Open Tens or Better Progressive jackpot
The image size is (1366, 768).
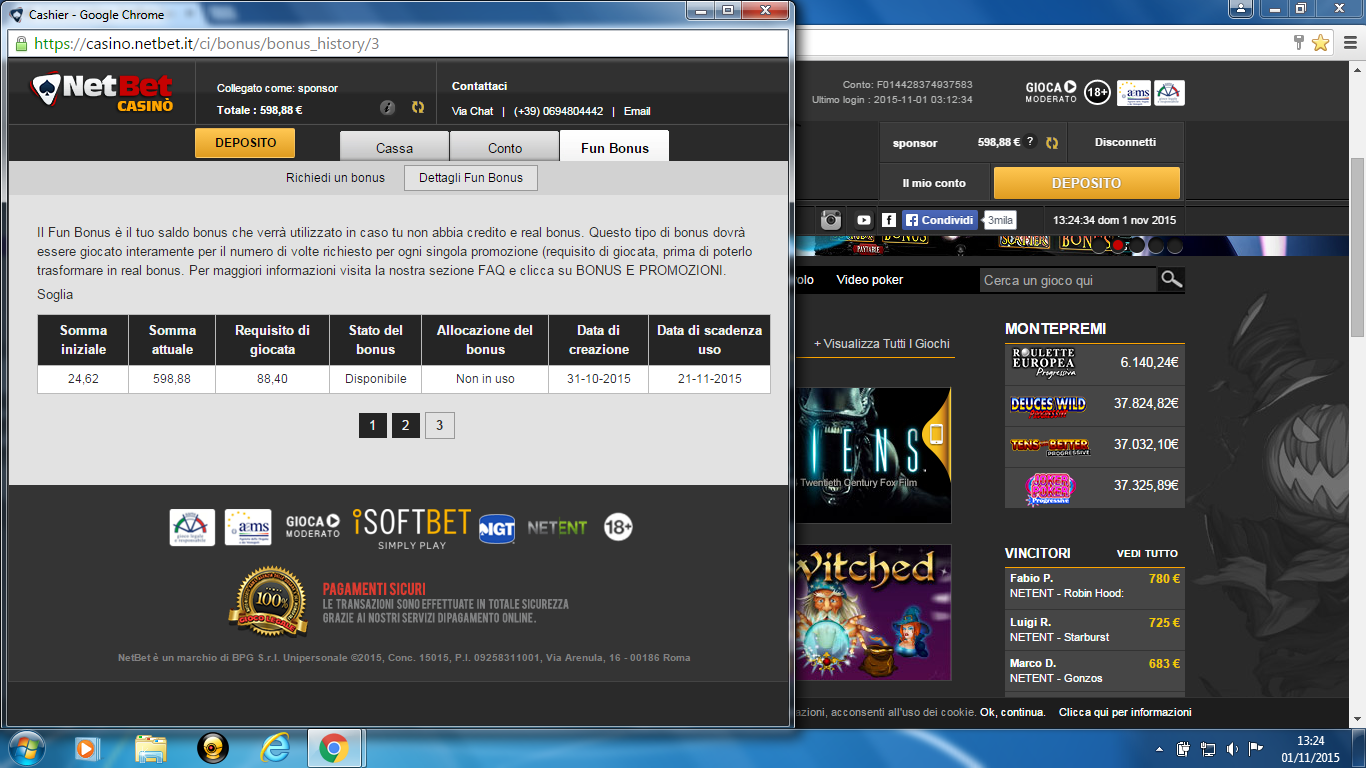(x=1094, y=445)
